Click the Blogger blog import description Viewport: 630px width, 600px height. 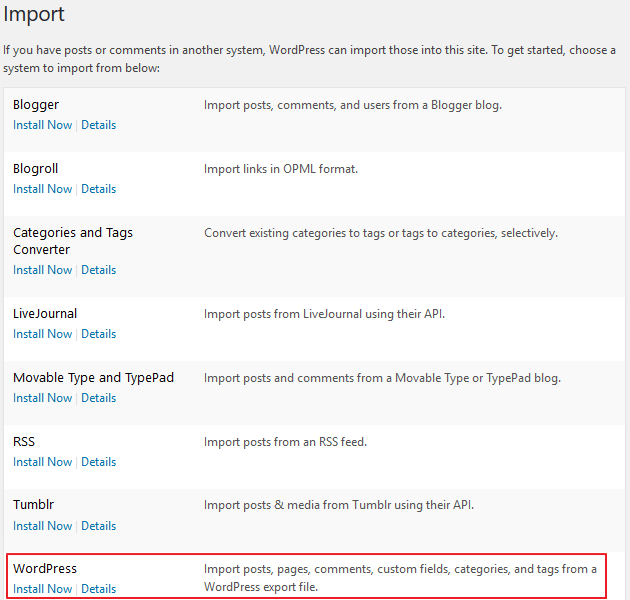pyautogui.click(x=353, y=105)
